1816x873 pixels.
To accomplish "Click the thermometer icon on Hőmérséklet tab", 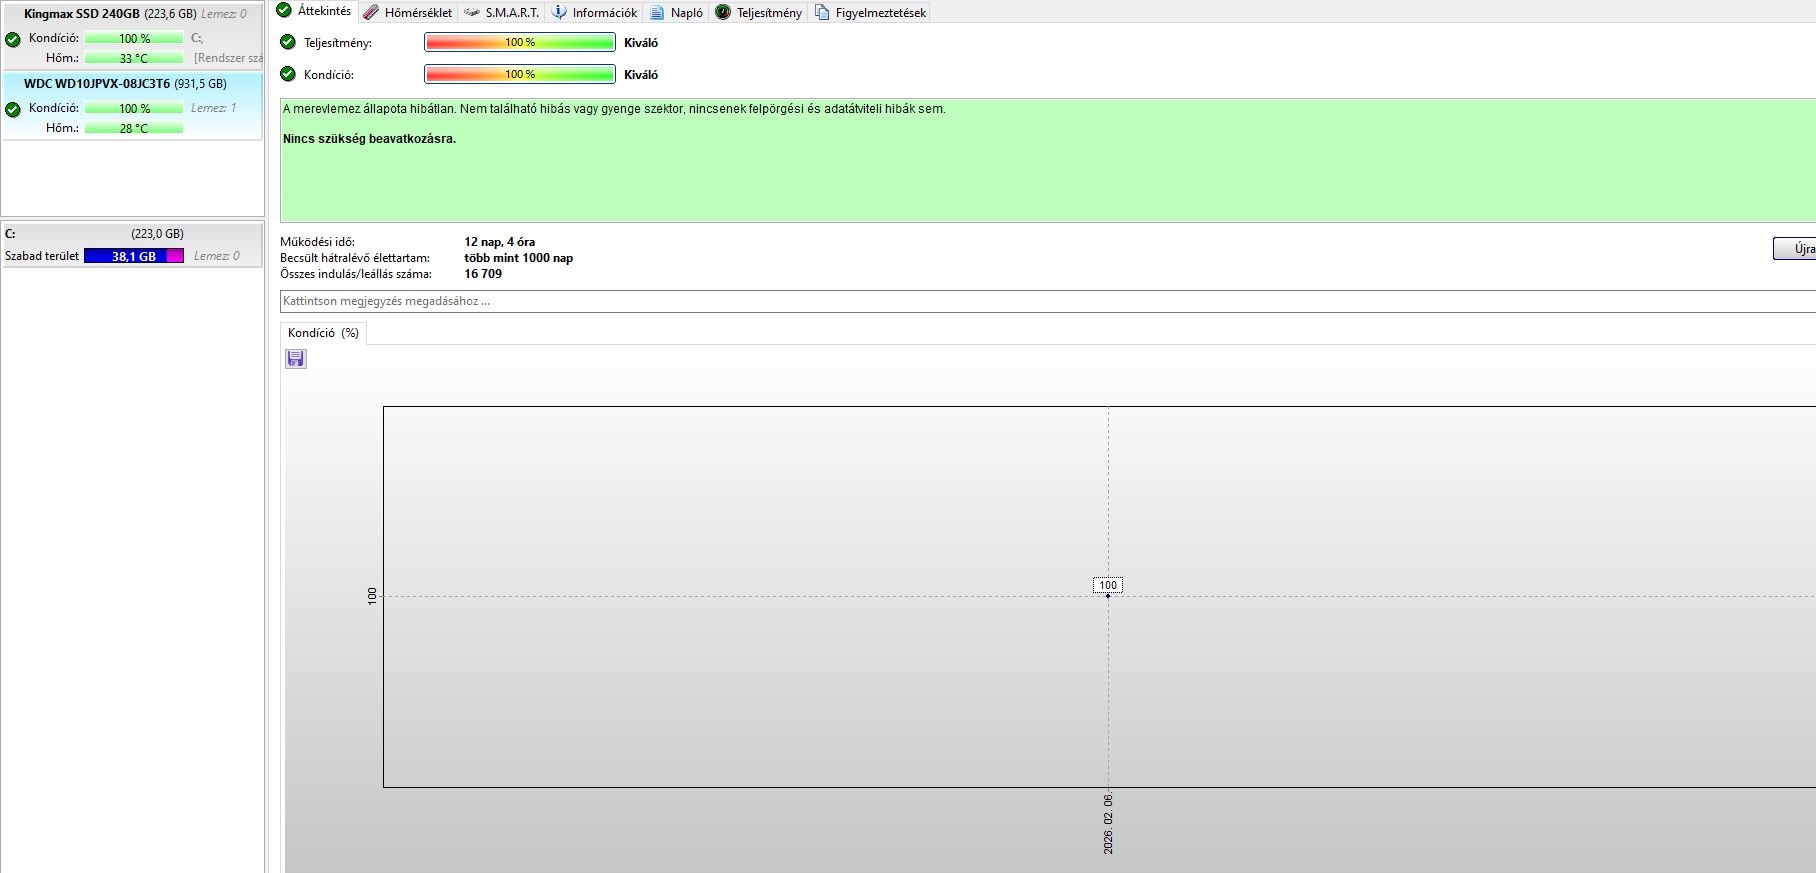I will [370, 12].
